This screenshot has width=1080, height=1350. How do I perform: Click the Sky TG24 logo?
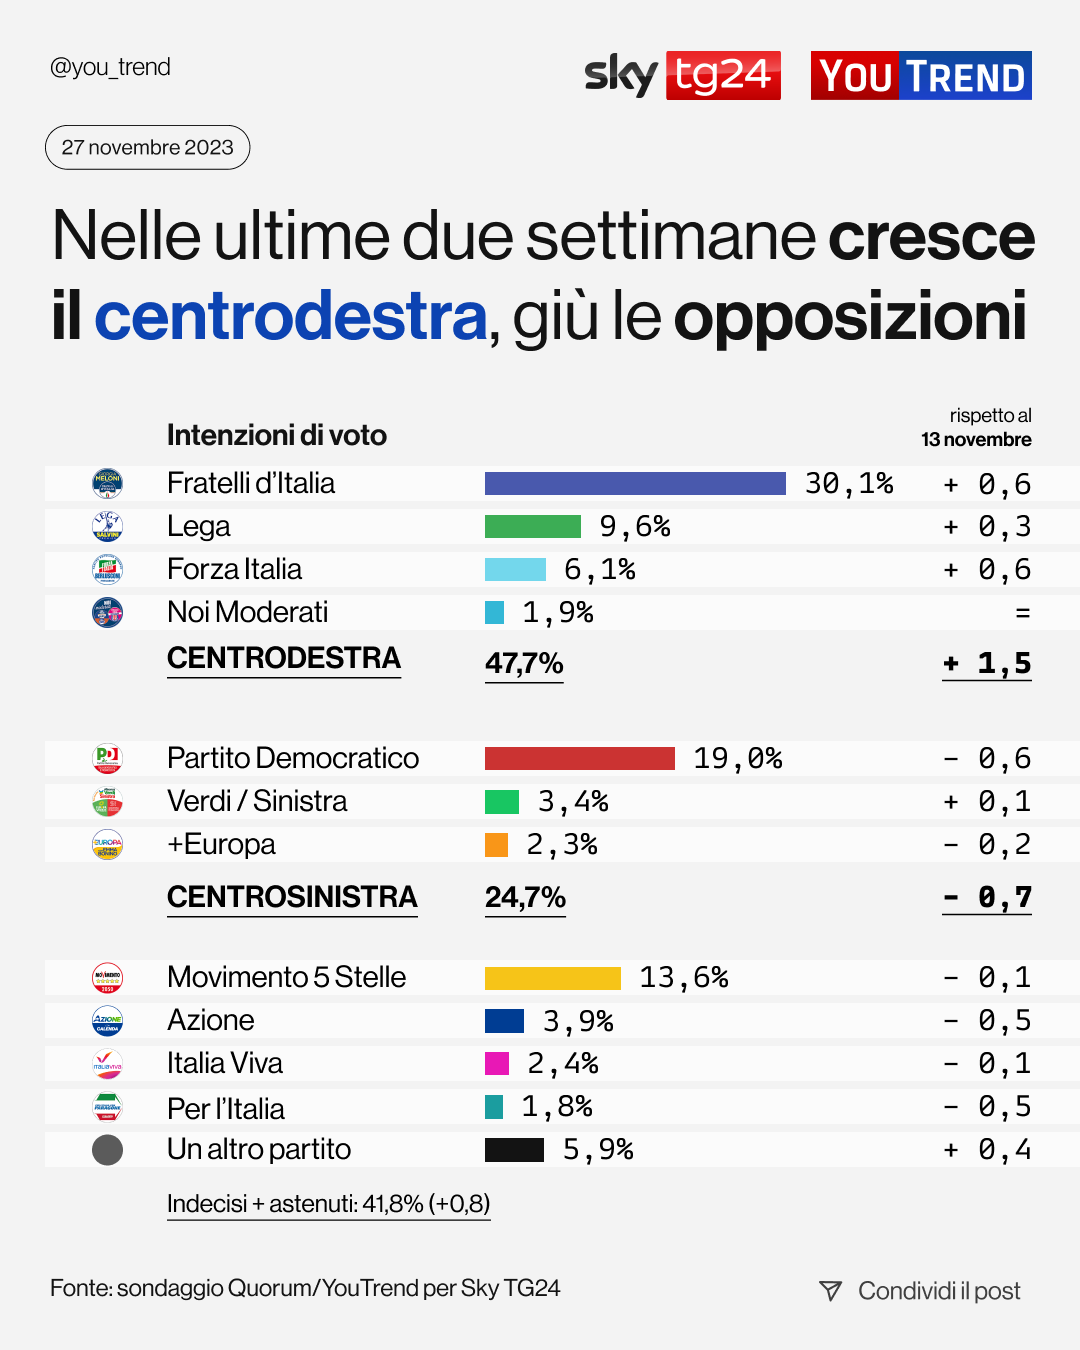tap(682, 75)
